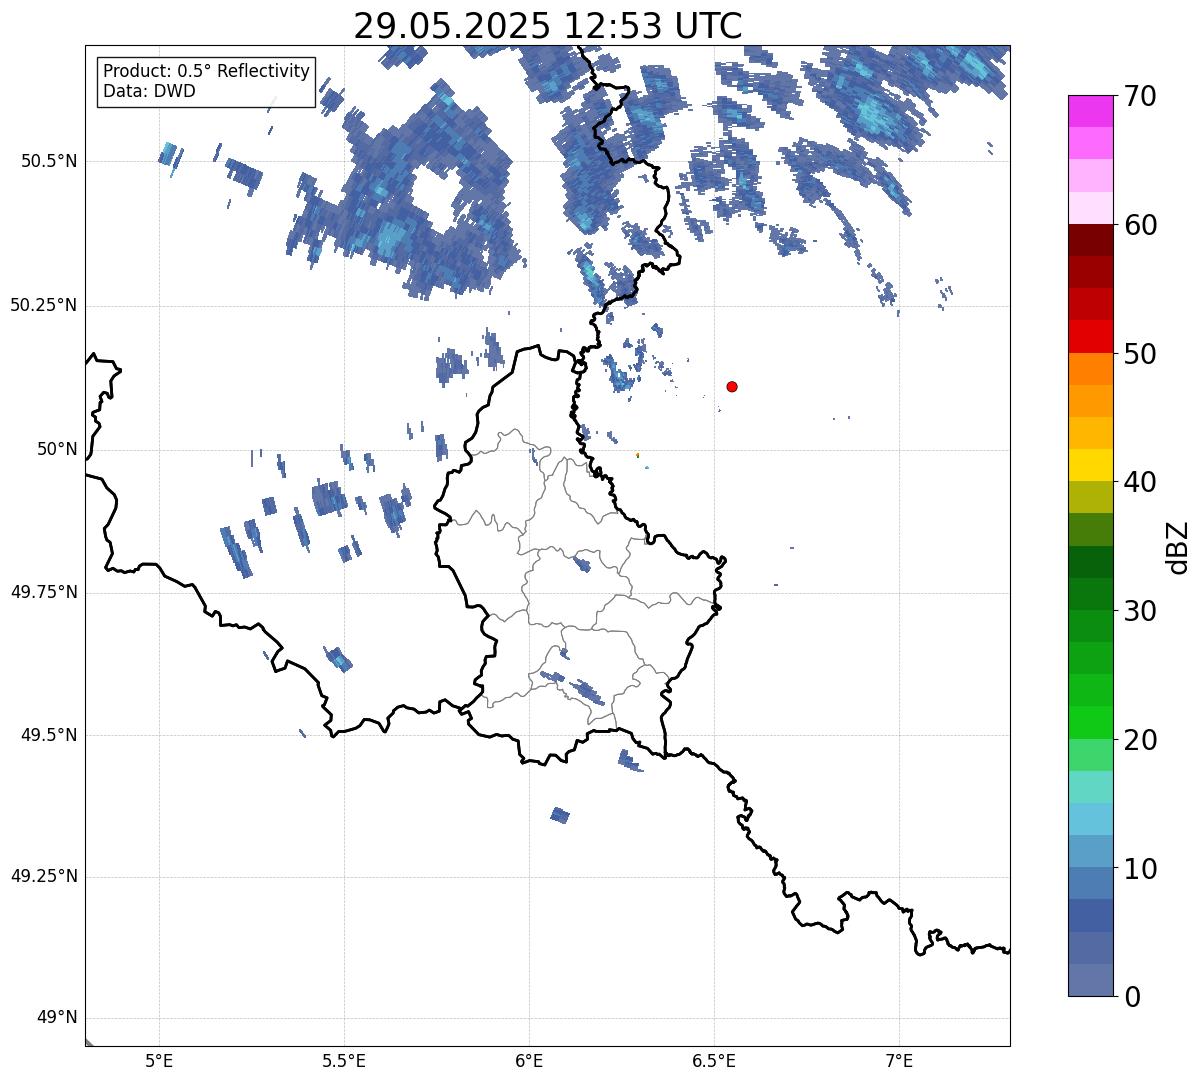Click the 6.5°E longitude label
Viewport: 1202px width, 1081px height.
714,1061
